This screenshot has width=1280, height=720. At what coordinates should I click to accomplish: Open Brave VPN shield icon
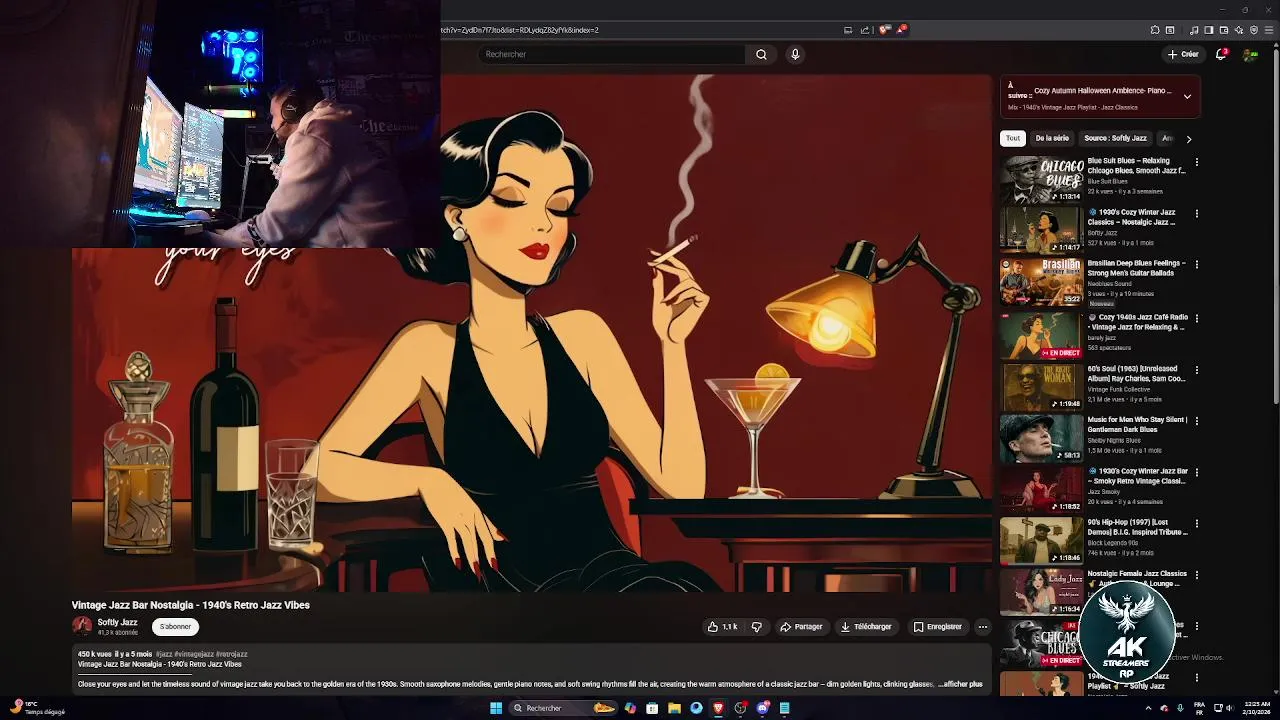click(1254, 30)
